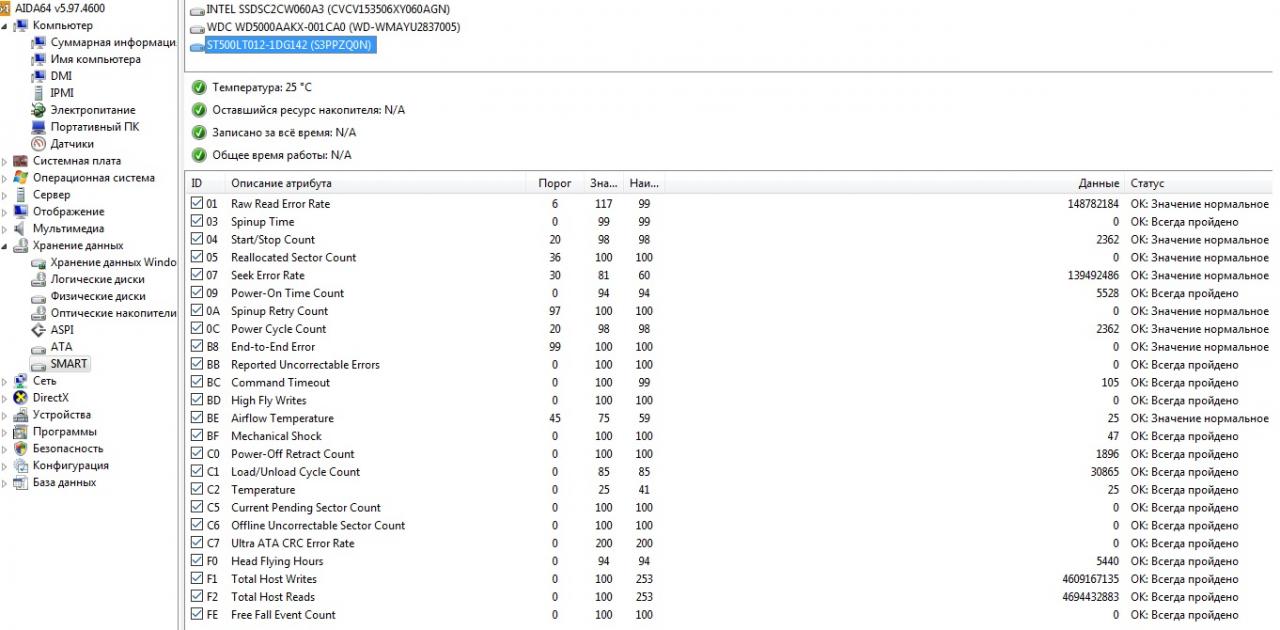
Task: Select the WDC WD5000AAKX drive entry
Action: tap(332, 27)
